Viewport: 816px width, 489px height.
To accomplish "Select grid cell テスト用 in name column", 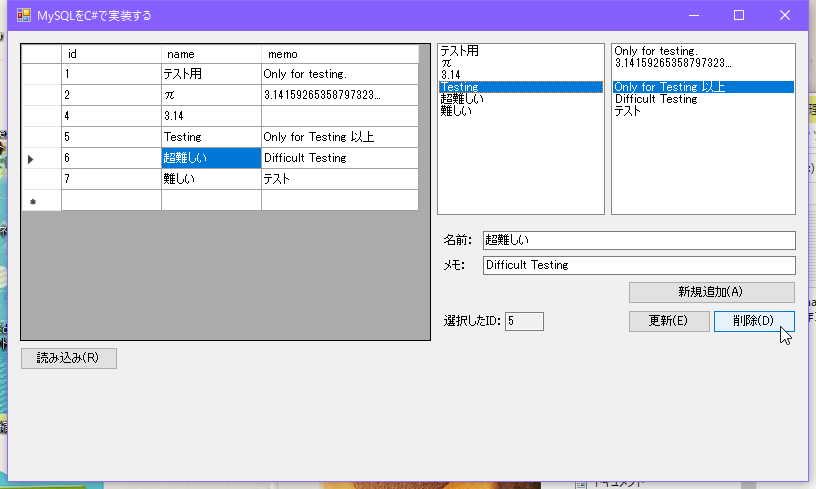I will coord(211,74).
